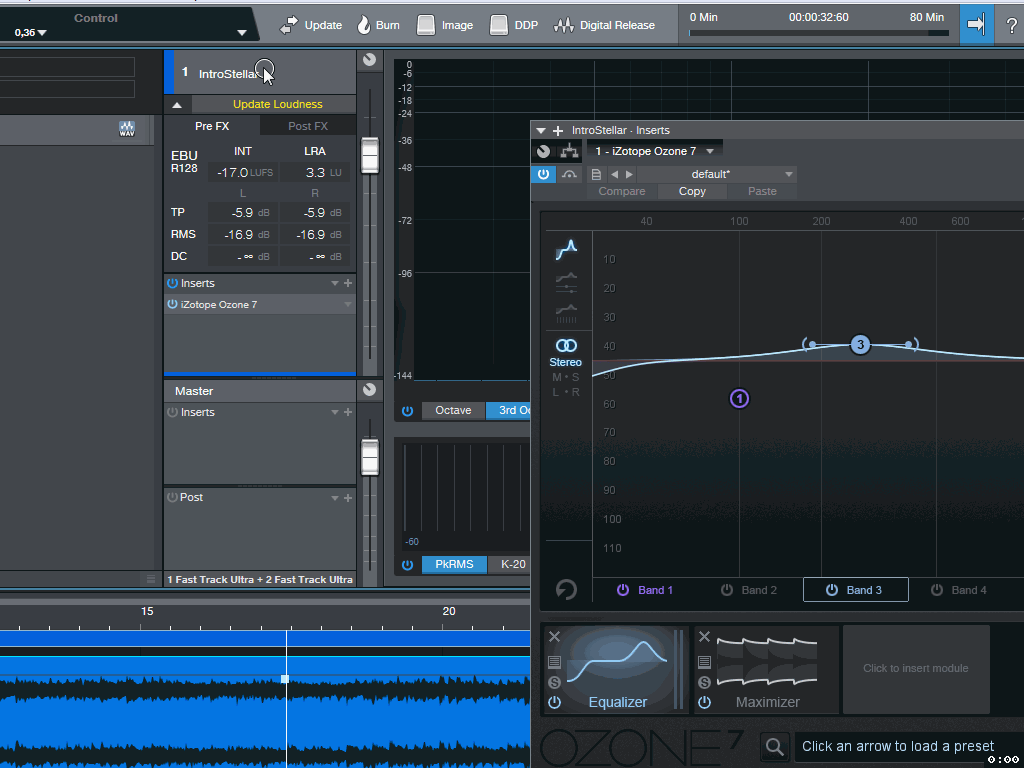Click the Copy preset button

coord(692,191)
